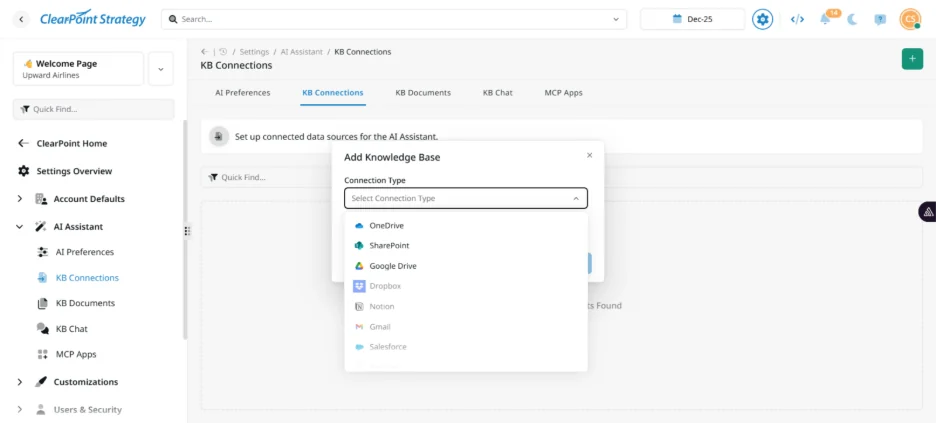The image size is (936, 423).
Task: Expand the search bar dropdown chevron
Action: point(616,19)
